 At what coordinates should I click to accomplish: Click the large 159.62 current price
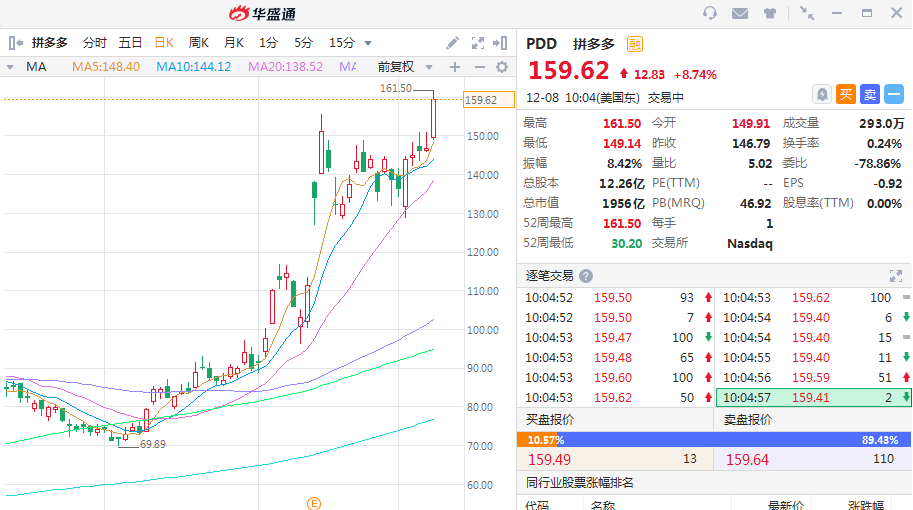[568, 70]
